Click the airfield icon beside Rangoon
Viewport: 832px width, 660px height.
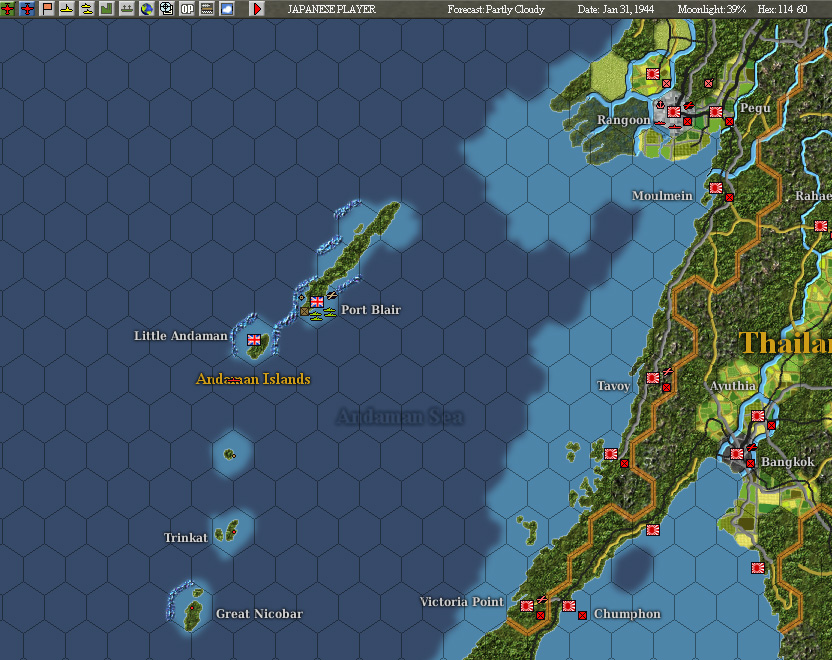[688, 106]
